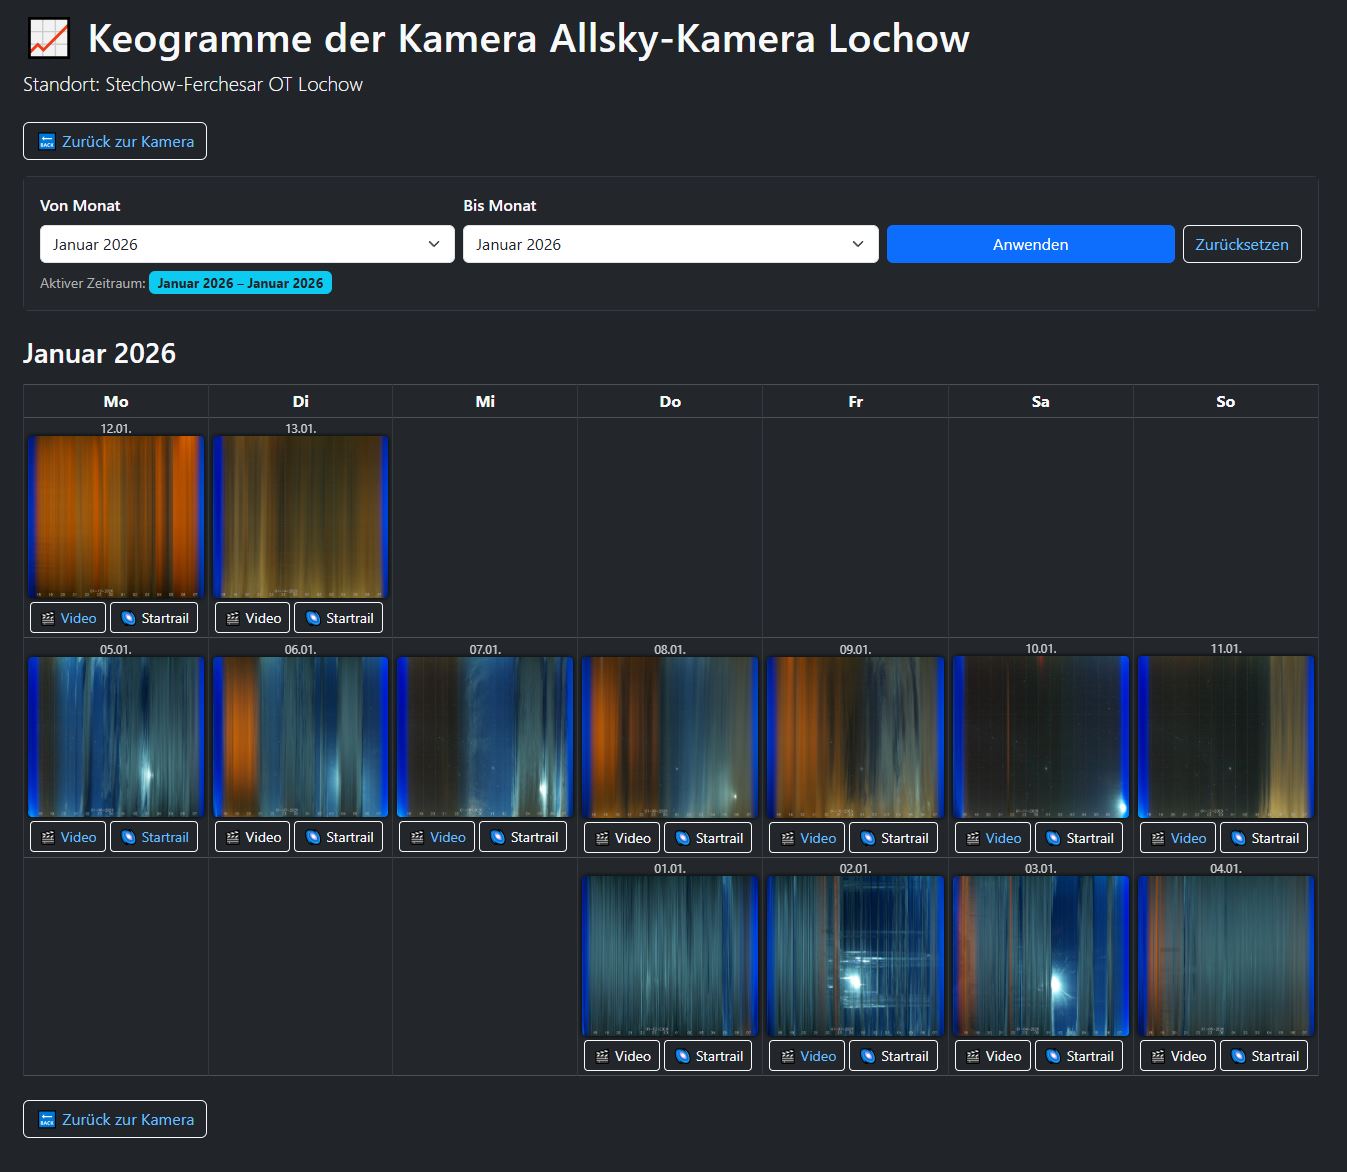This screenshot has width=1347, height=1172.
Task: Click the back-camera icon in the bottom Zurück zur Kamera button
Action: [x=45, y=1119]
